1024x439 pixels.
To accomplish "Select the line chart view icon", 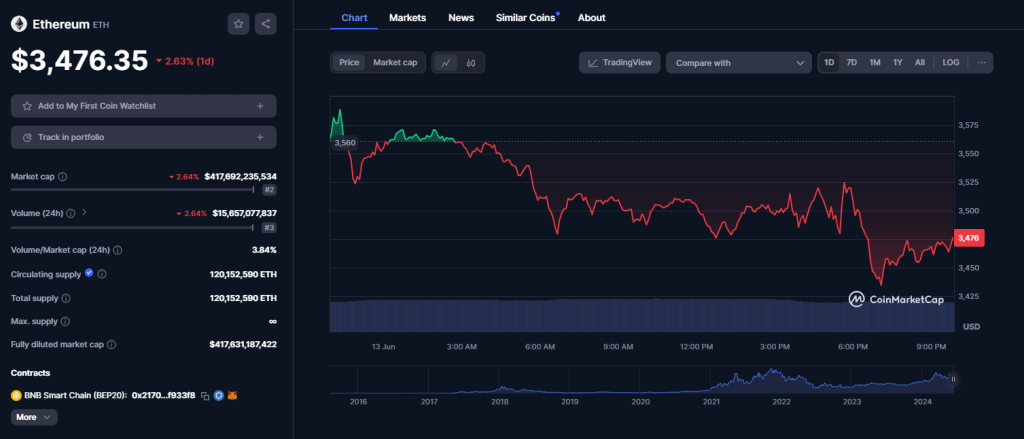I will (x=446, y=62).
